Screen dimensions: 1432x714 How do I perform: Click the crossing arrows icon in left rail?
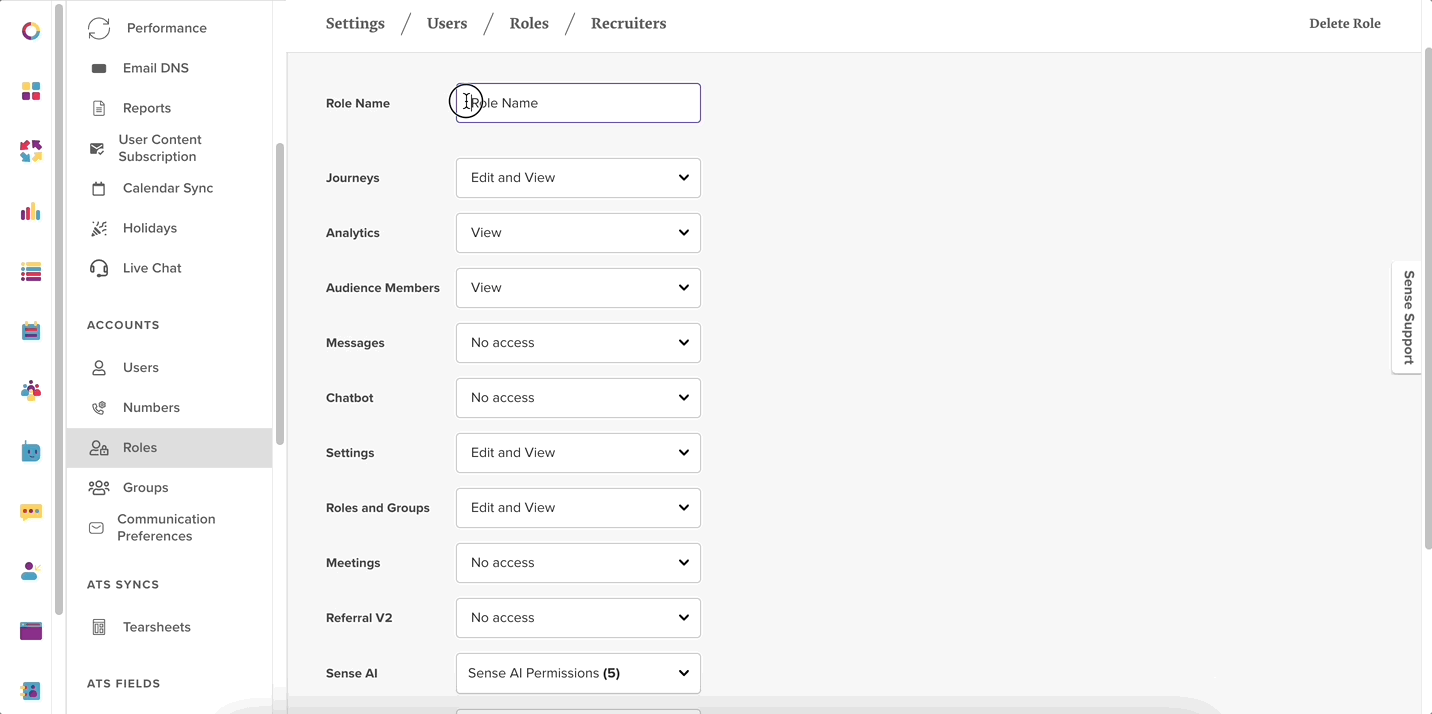tap(31, 151)
